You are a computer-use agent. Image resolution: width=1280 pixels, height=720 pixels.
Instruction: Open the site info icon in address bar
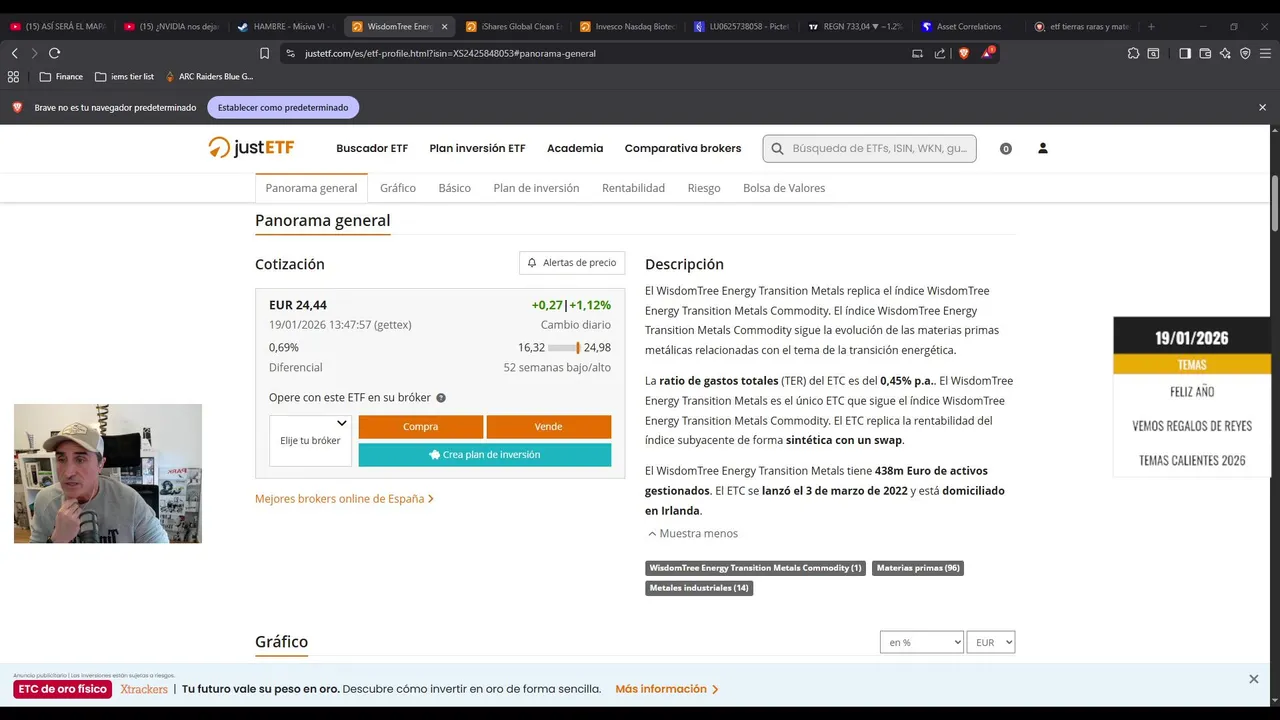click(290, 53)
